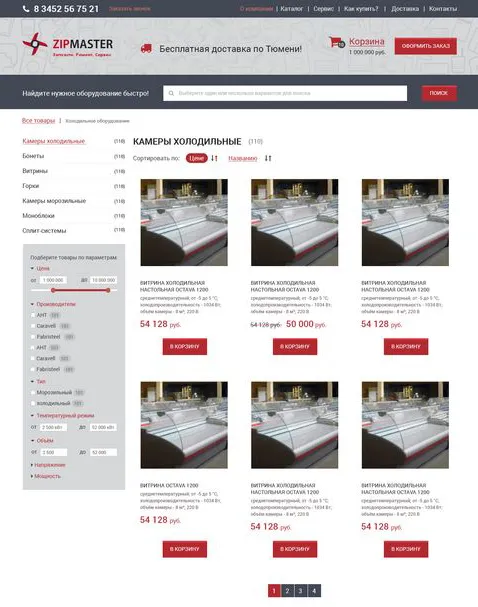
Task: Click the phone icon beside the number
Action: [x=26, y=9]
